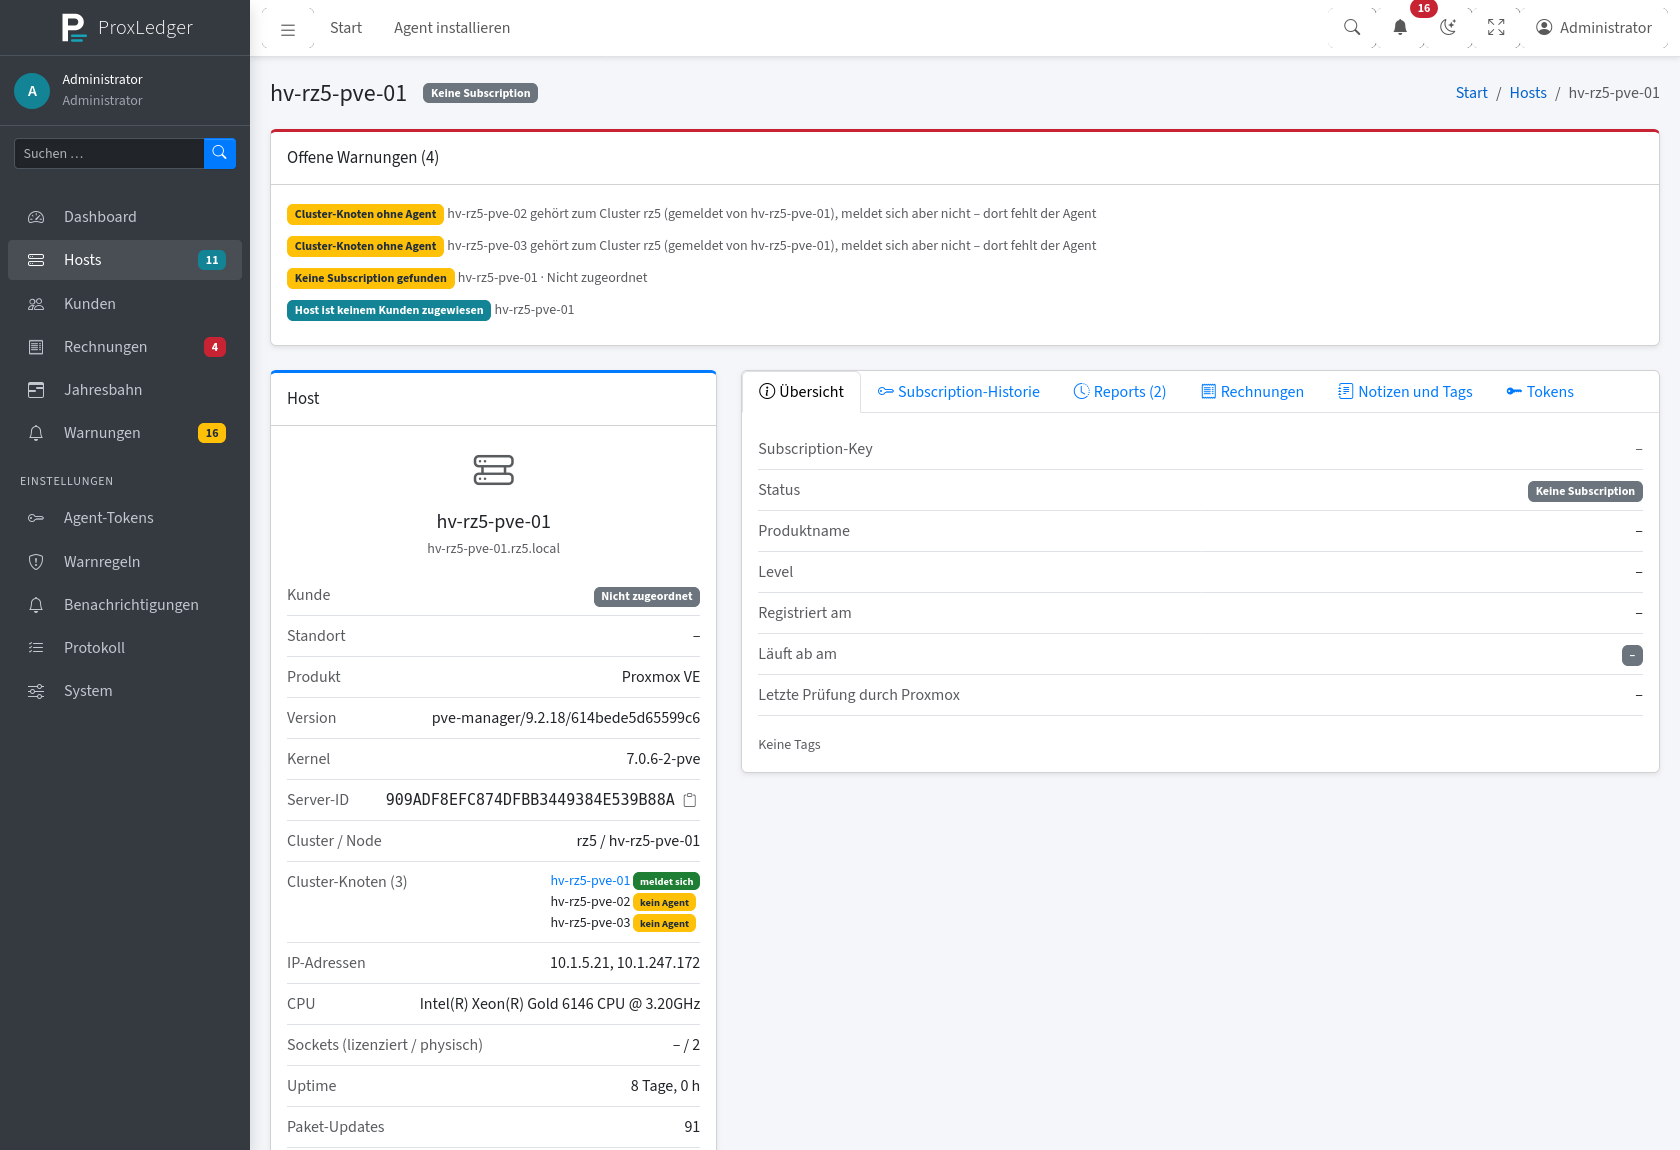Click the meldet sich status badge

(667, 882)
